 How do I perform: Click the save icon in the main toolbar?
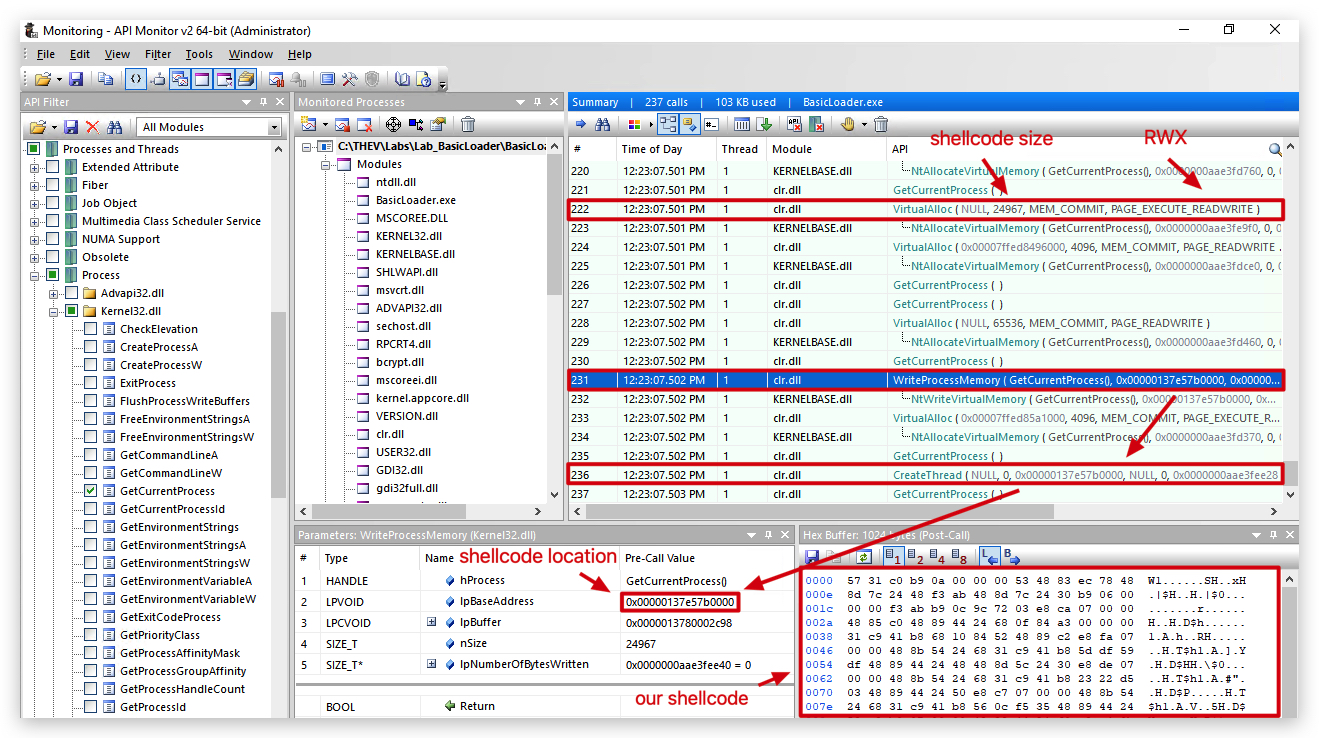pyautogui.click(x=76, y=79)
